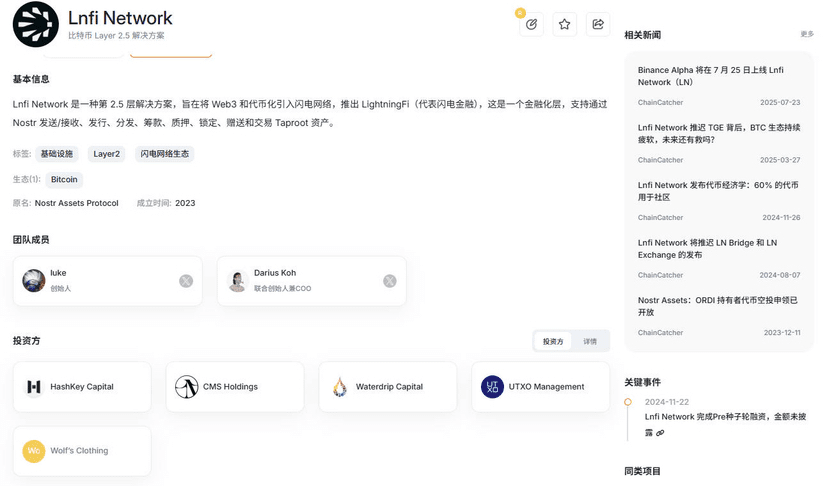The width and height of the screenshot is (829, 486).
Task: Open 更多 related news link
Action: click(807, 34)
